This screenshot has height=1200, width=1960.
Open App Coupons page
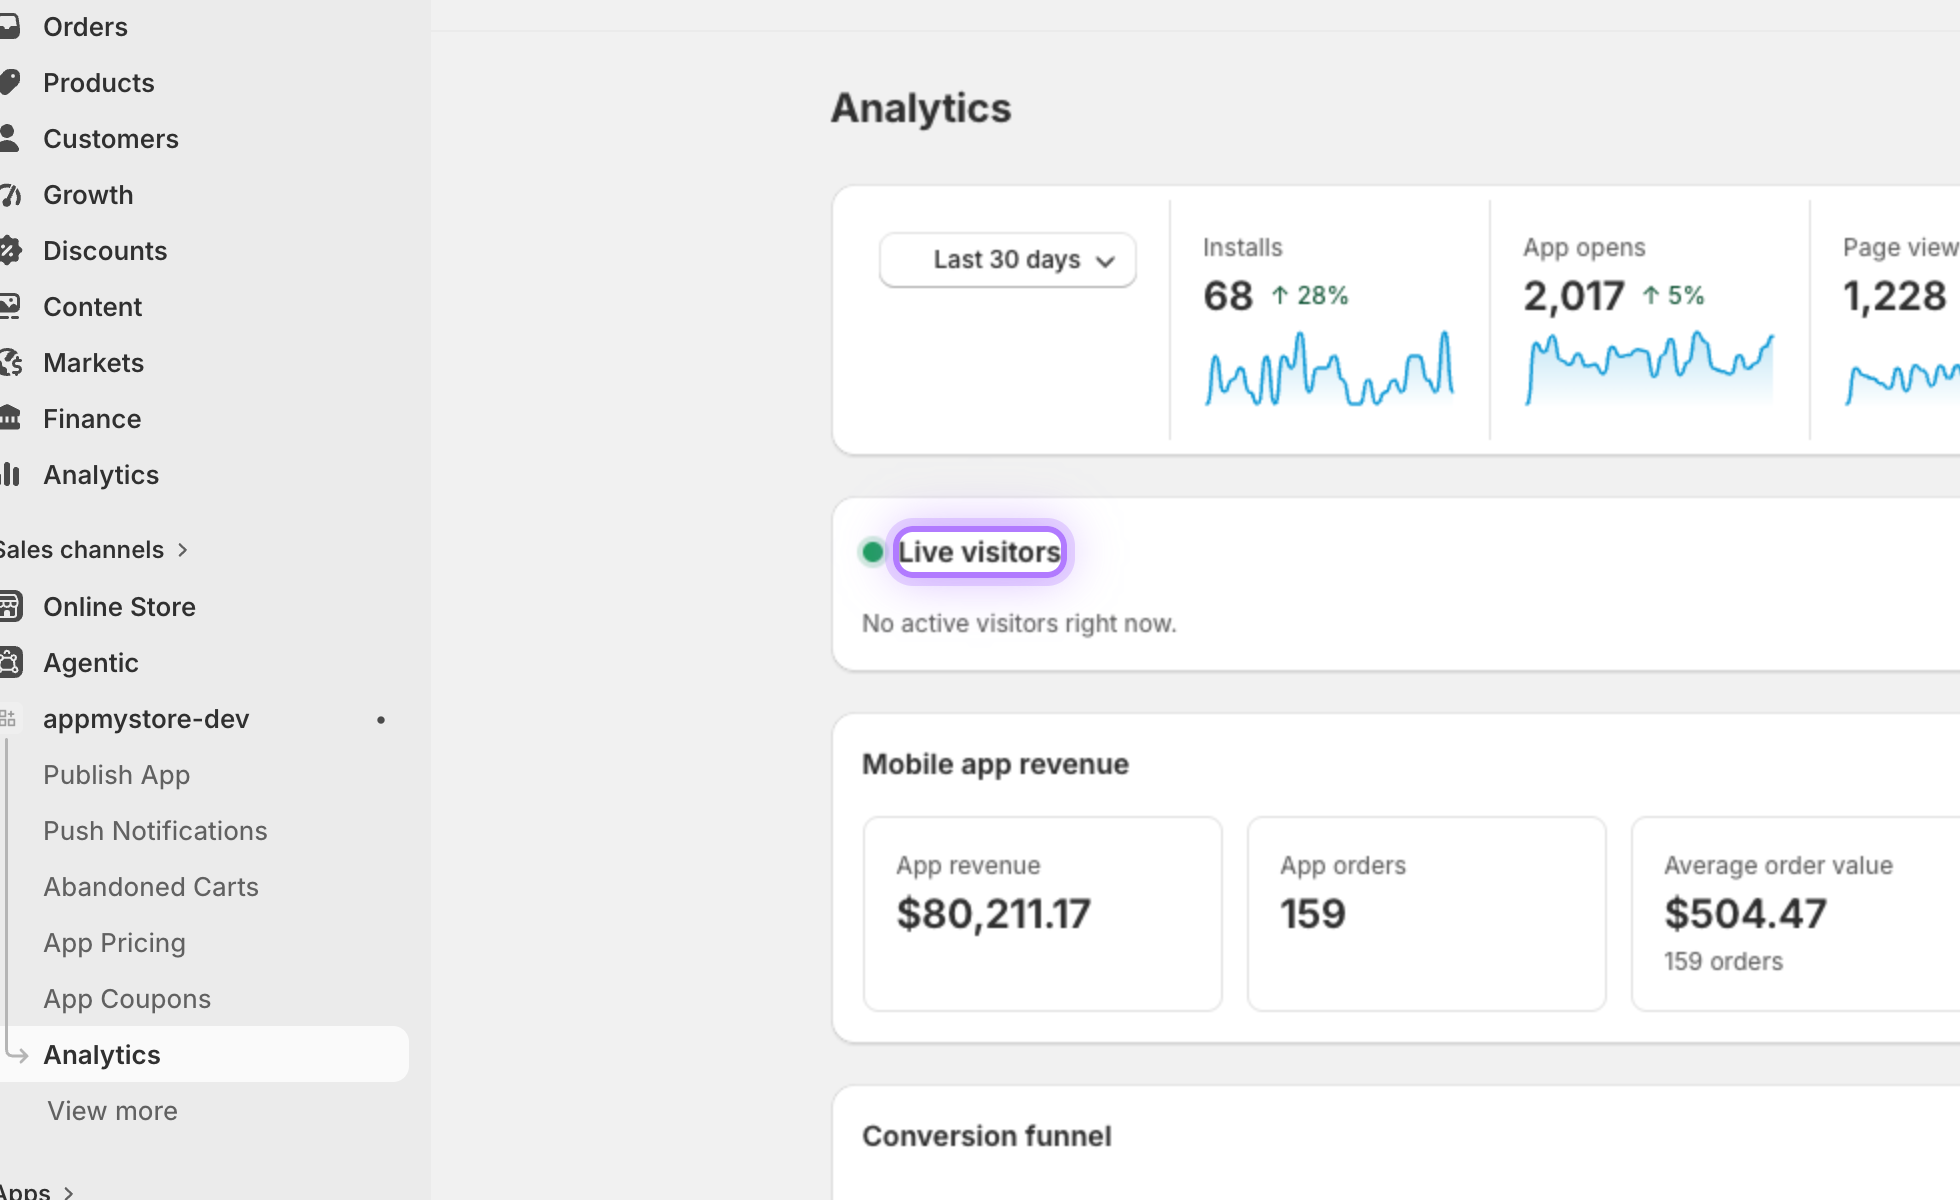[x=127, y=999]
